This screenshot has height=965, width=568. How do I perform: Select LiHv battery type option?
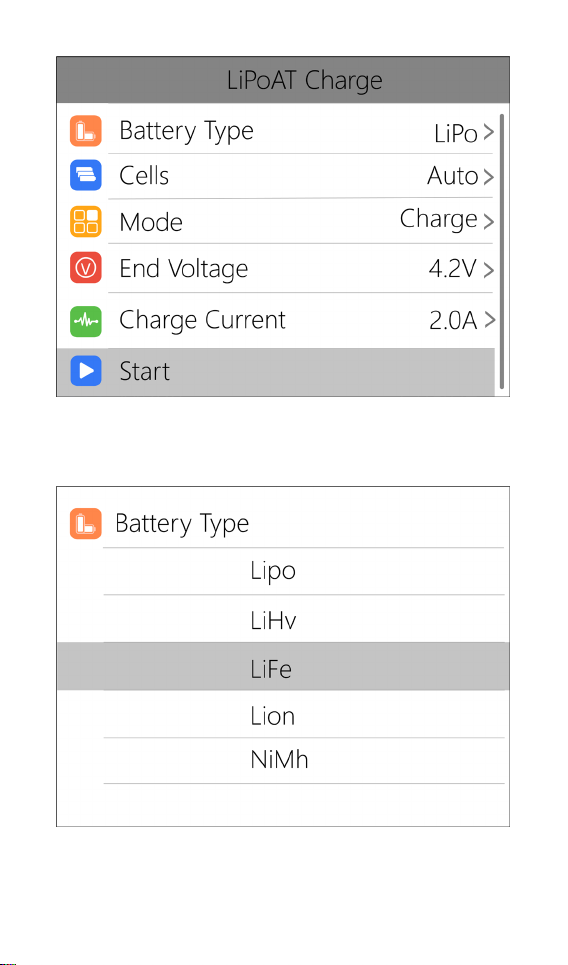tap(303, 619)
